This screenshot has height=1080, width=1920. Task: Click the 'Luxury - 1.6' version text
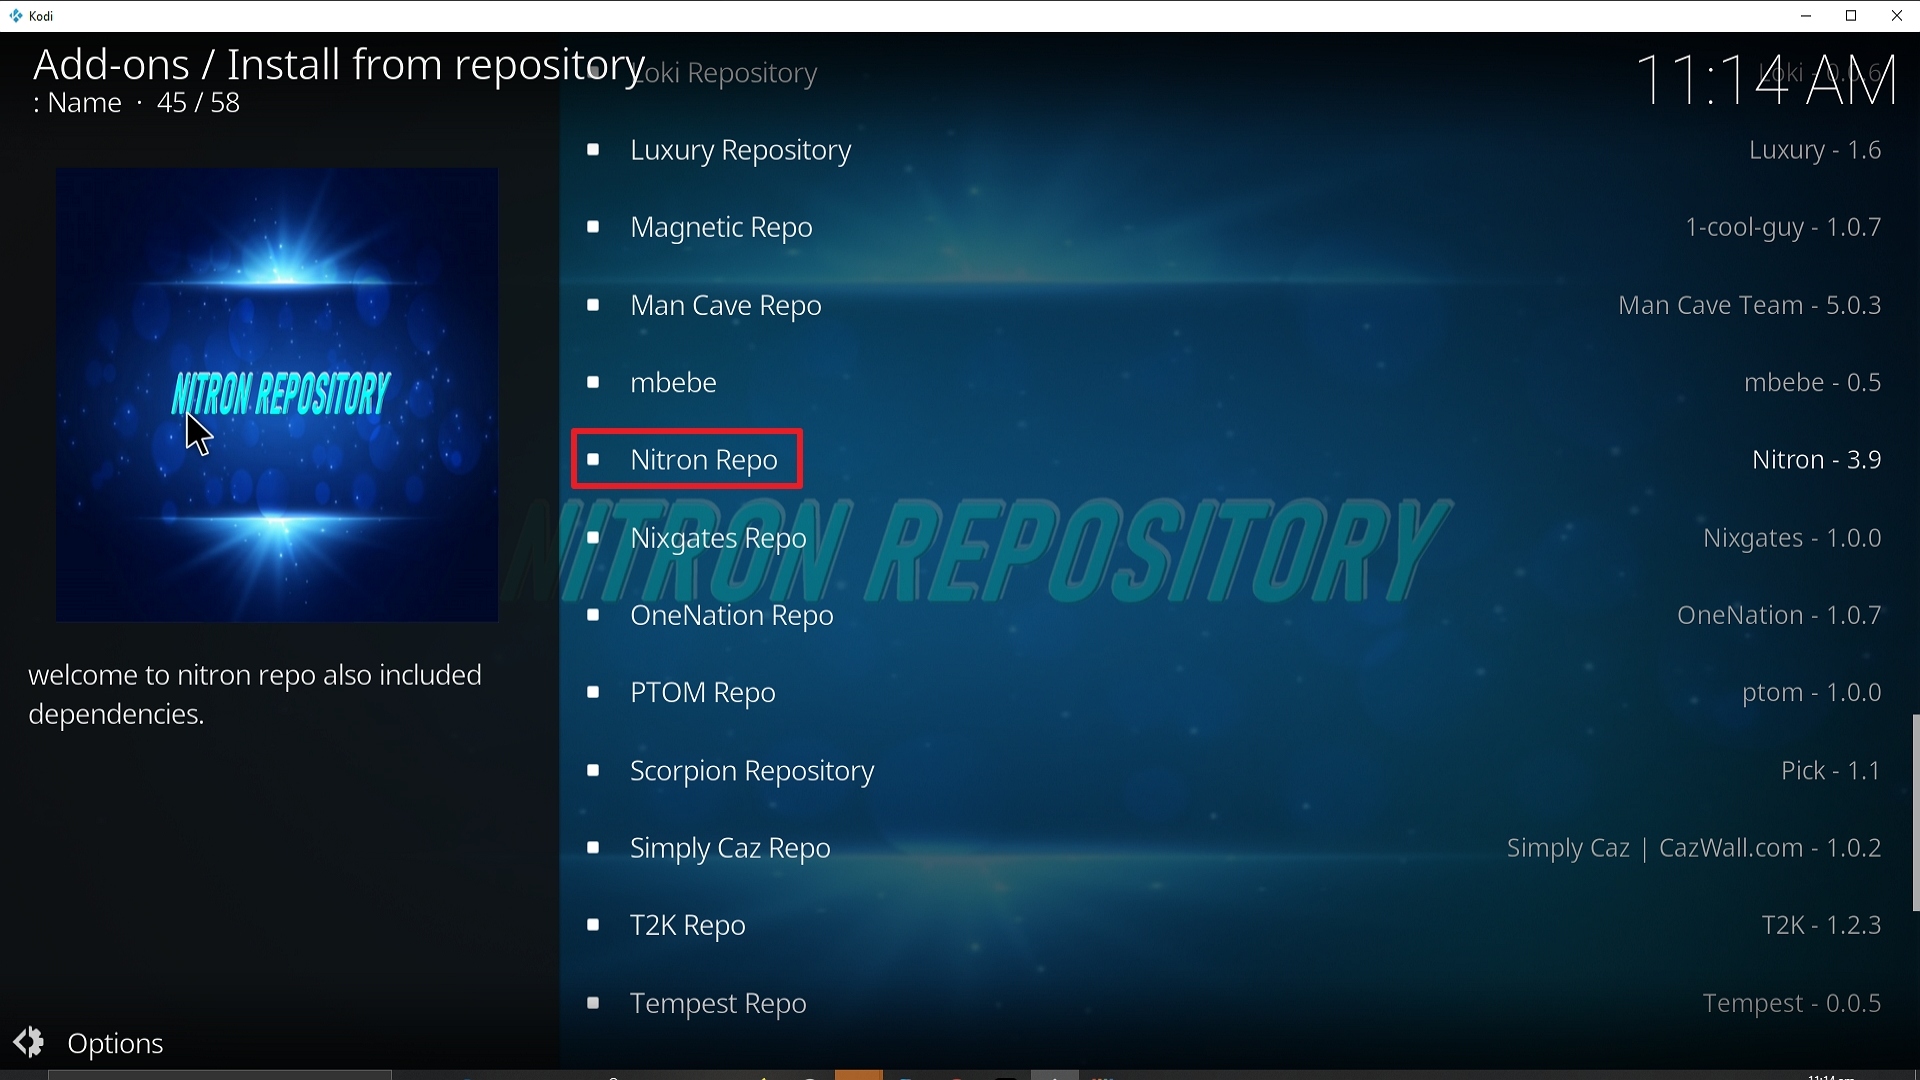[x=1816, y=150]
